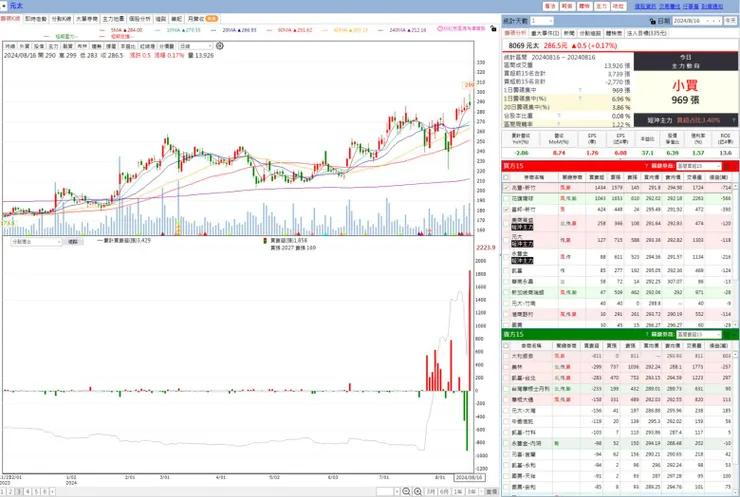Check the 新加坡商瑞銀 row checkbox
Viewport: 740px width, 497px height.
(x=506, y=293)
